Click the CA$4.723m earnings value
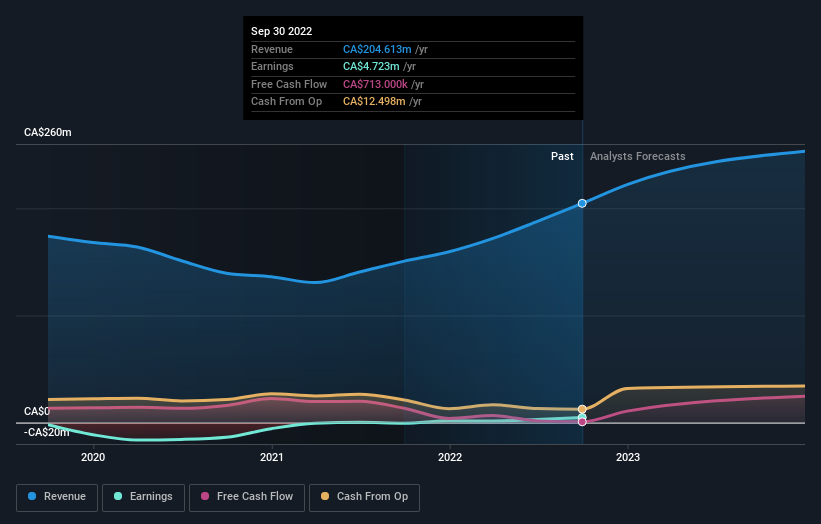This screenshot has width=821, height=524. pyautogui.click(x=371, y=66)
